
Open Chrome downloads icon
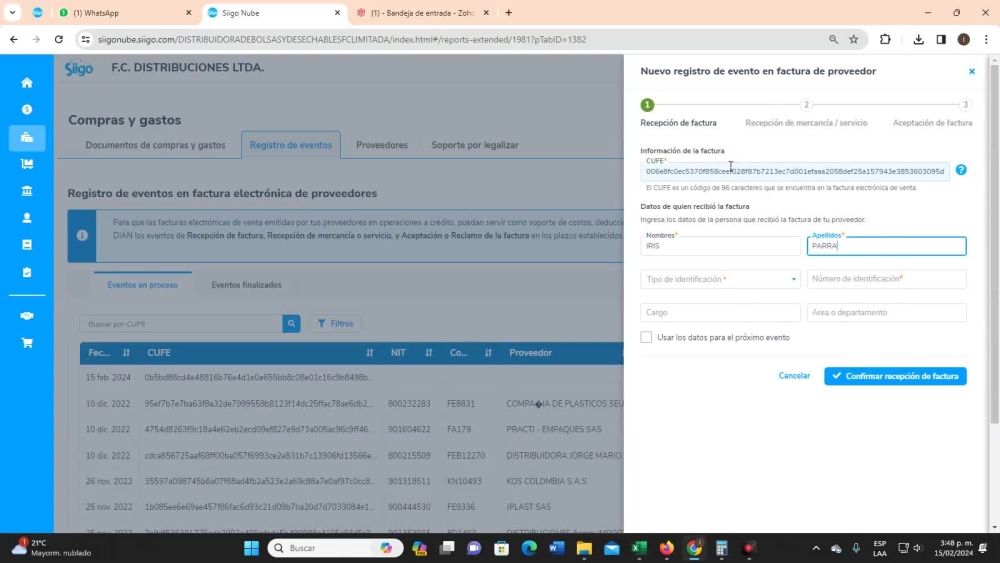pos(918,40)
